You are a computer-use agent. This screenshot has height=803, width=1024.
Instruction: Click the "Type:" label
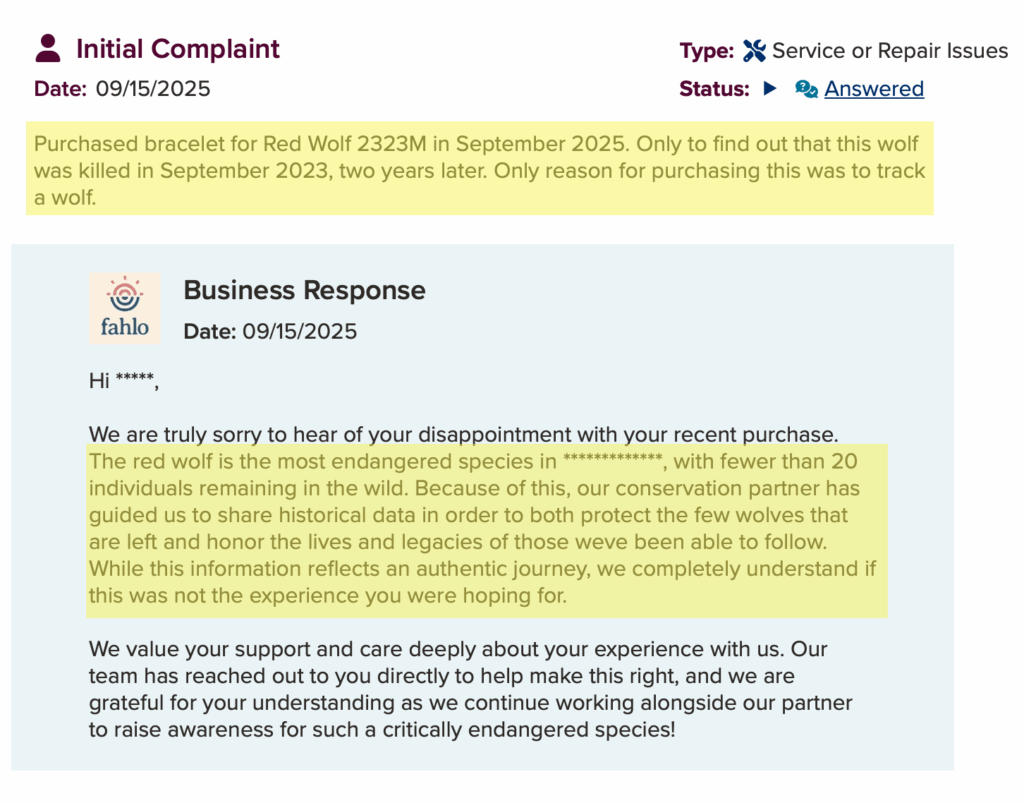pos(707,50)
